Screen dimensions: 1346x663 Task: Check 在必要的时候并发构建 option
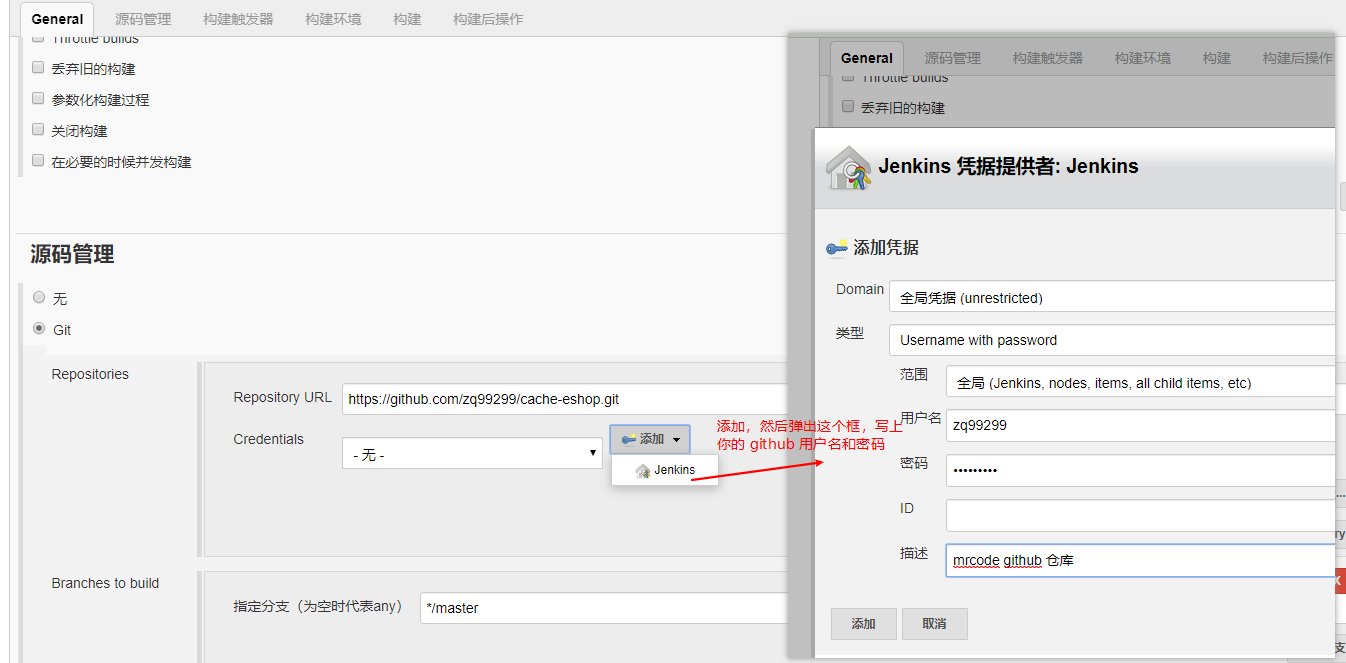[x=38, y=161]
